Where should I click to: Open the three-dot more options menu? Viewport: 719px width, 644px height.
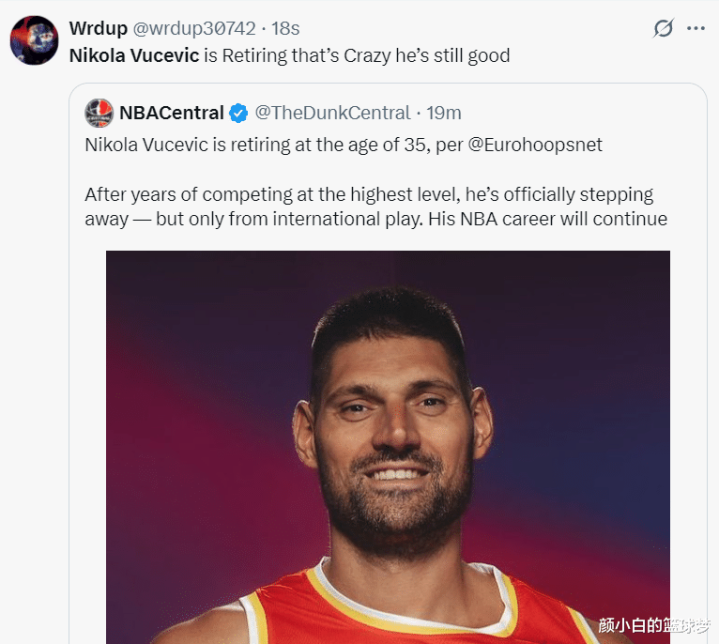696,28
